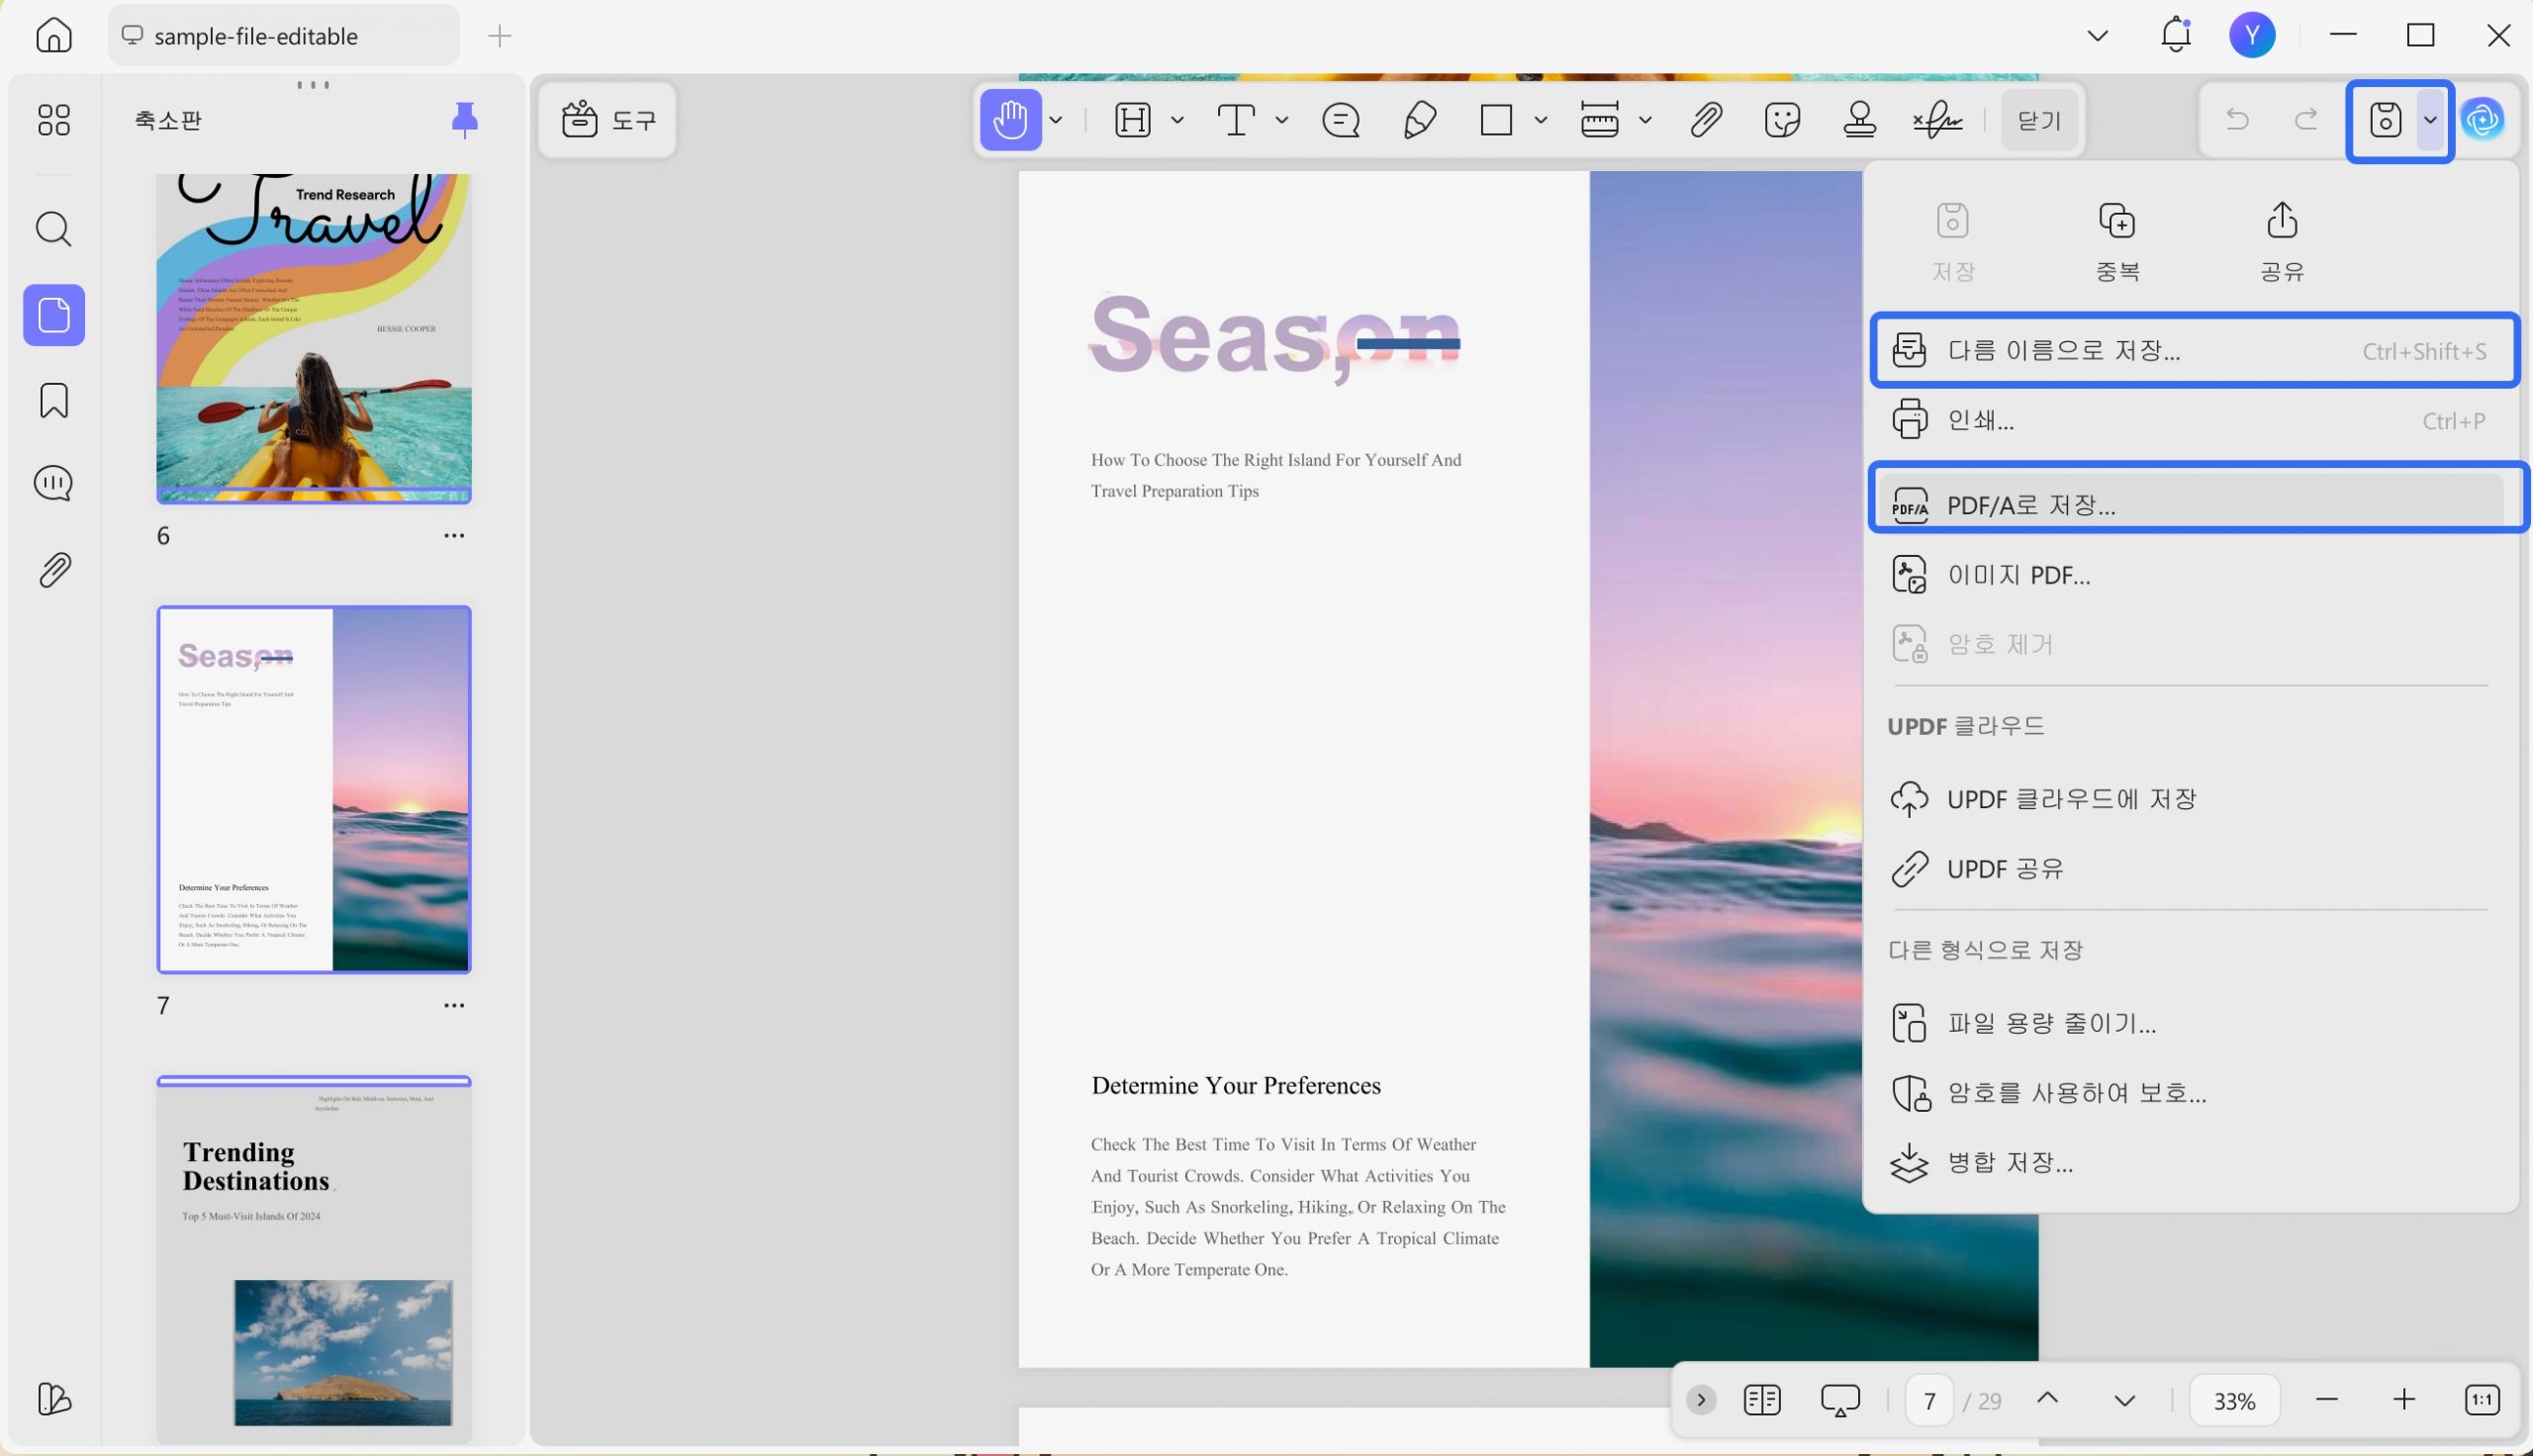The width and height of the screenshot is (2533, 1456).
Task: Expand the save button dropdown arrow
Action: coord(2430,120)
